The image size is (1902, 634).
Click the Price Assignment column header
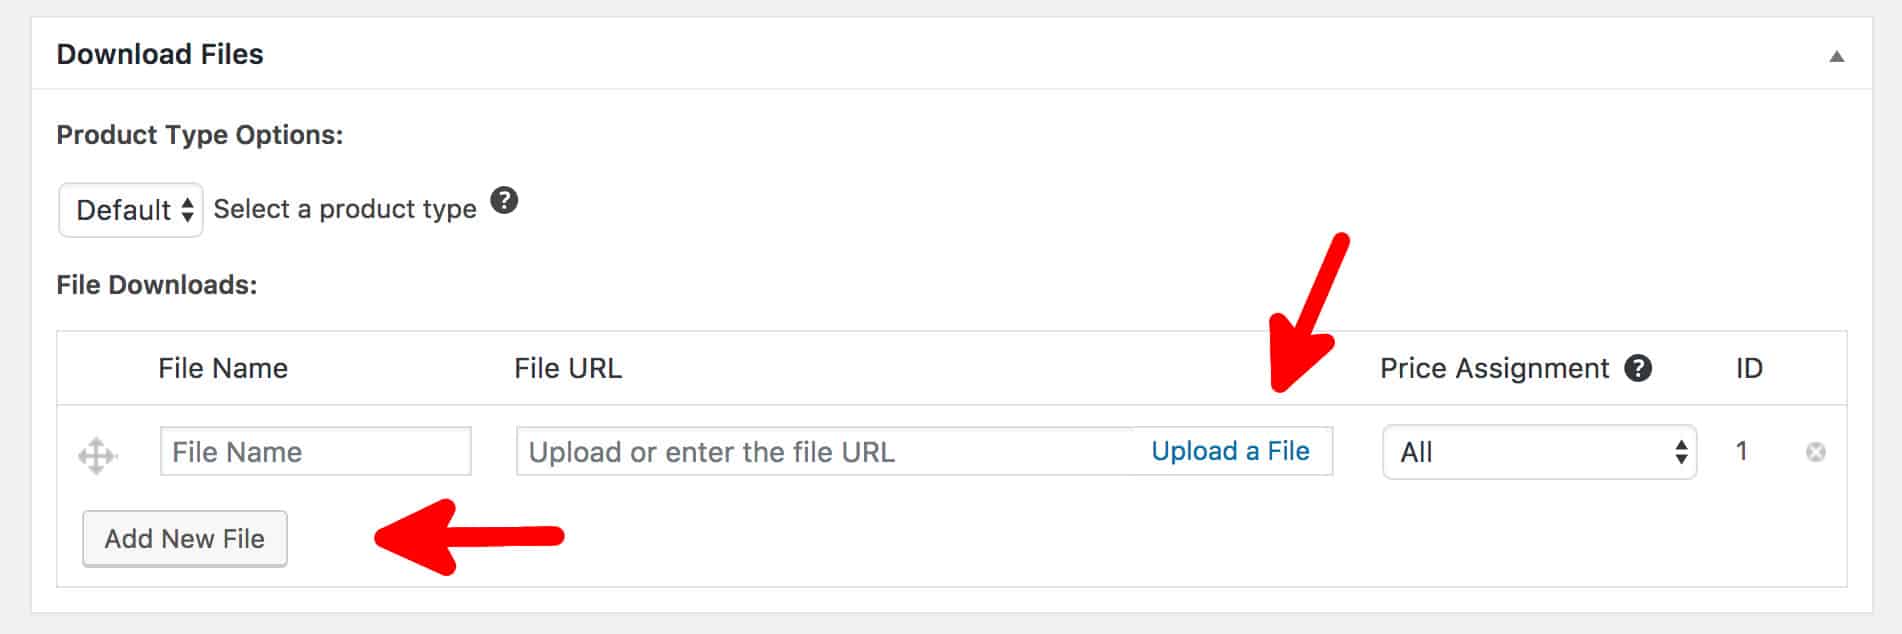1495,368
